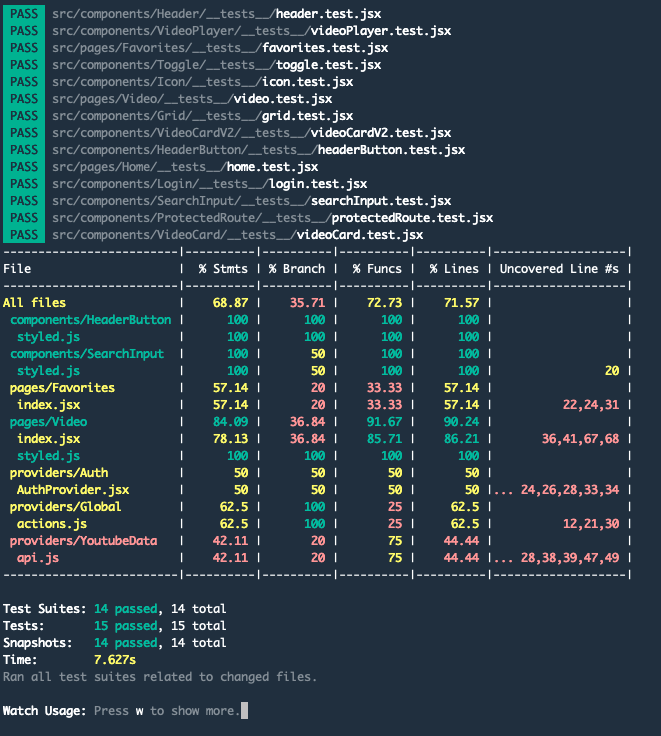Click the providers/YoutubeData row label
Image resolution: width=661 pixels, height=736 pixels.
coord(84,541)
